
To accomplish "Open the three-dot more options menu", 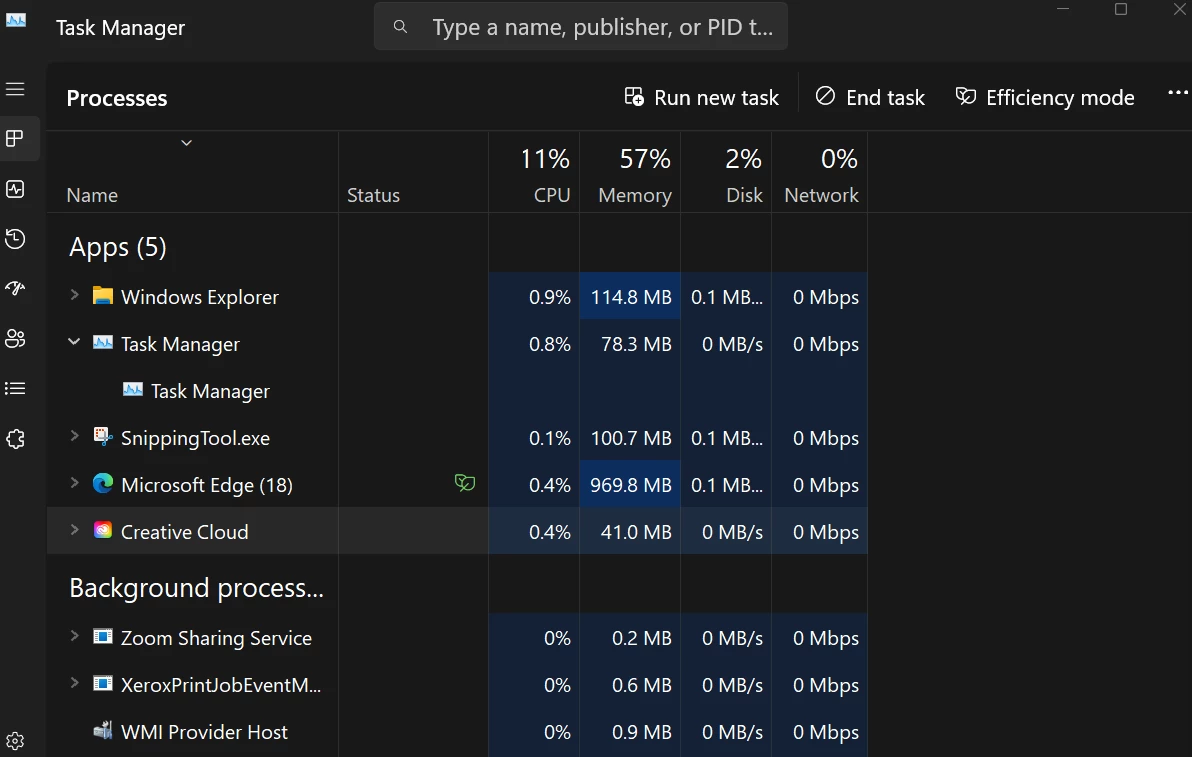I will pyautogui.click(x=1178, y=93).
